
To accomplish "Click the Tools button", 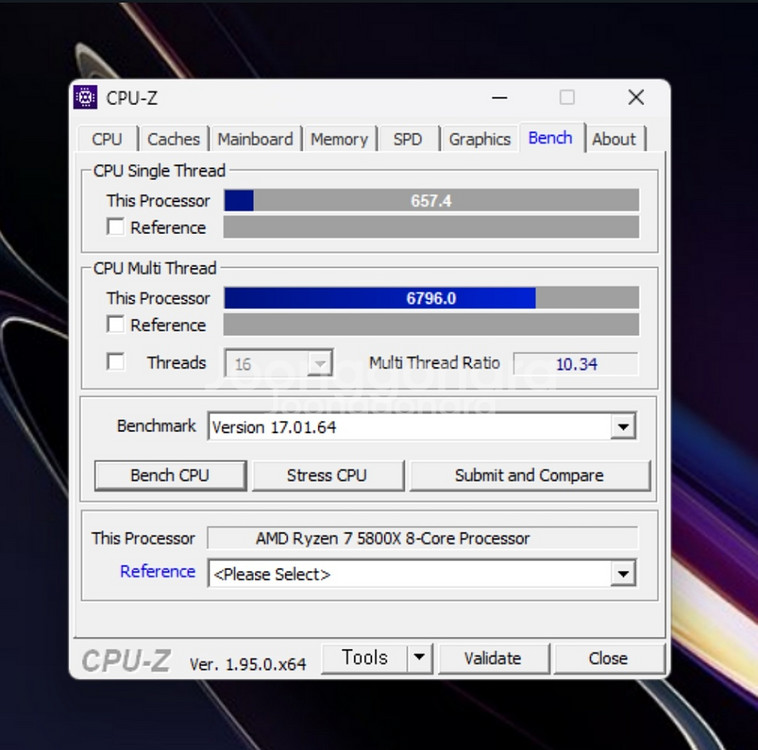I will 364,658.
